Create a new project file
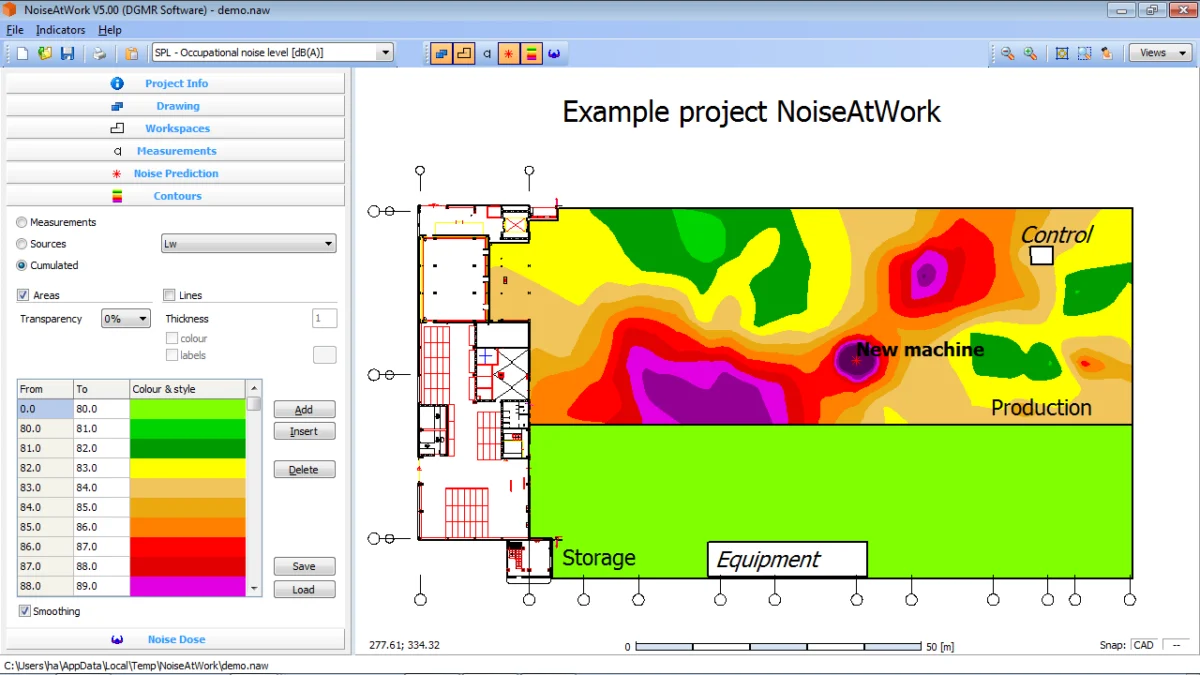This screenshot has height=675, width=1200. click(x=22, y=53)
